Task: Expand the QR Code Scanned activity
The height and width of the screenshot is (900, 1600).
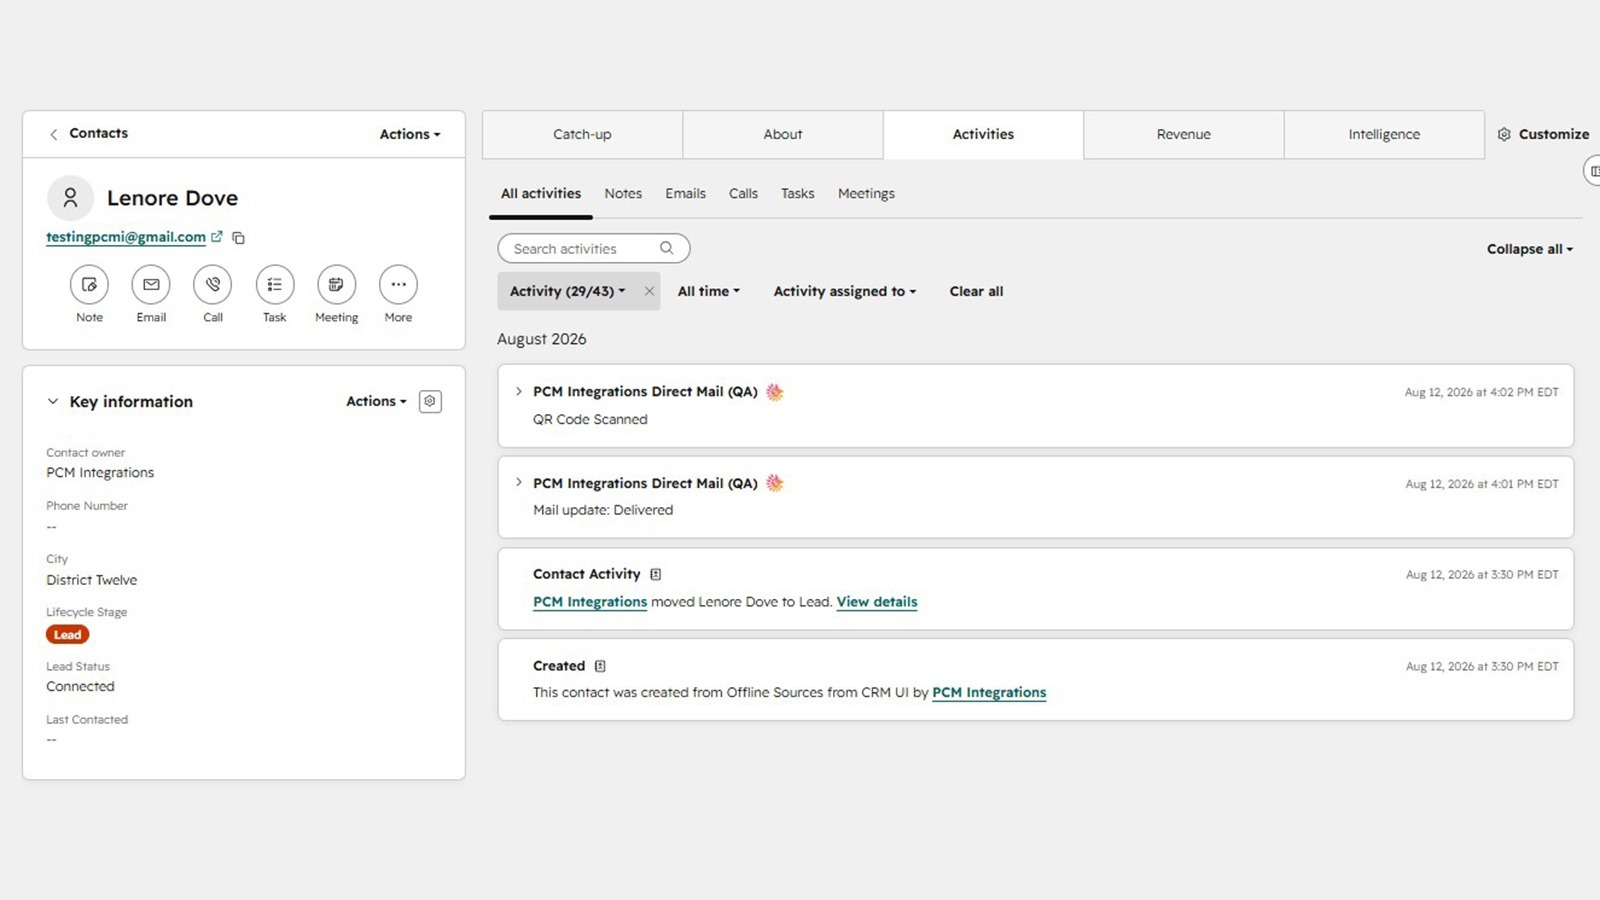Action: click(x=518, y=391)
